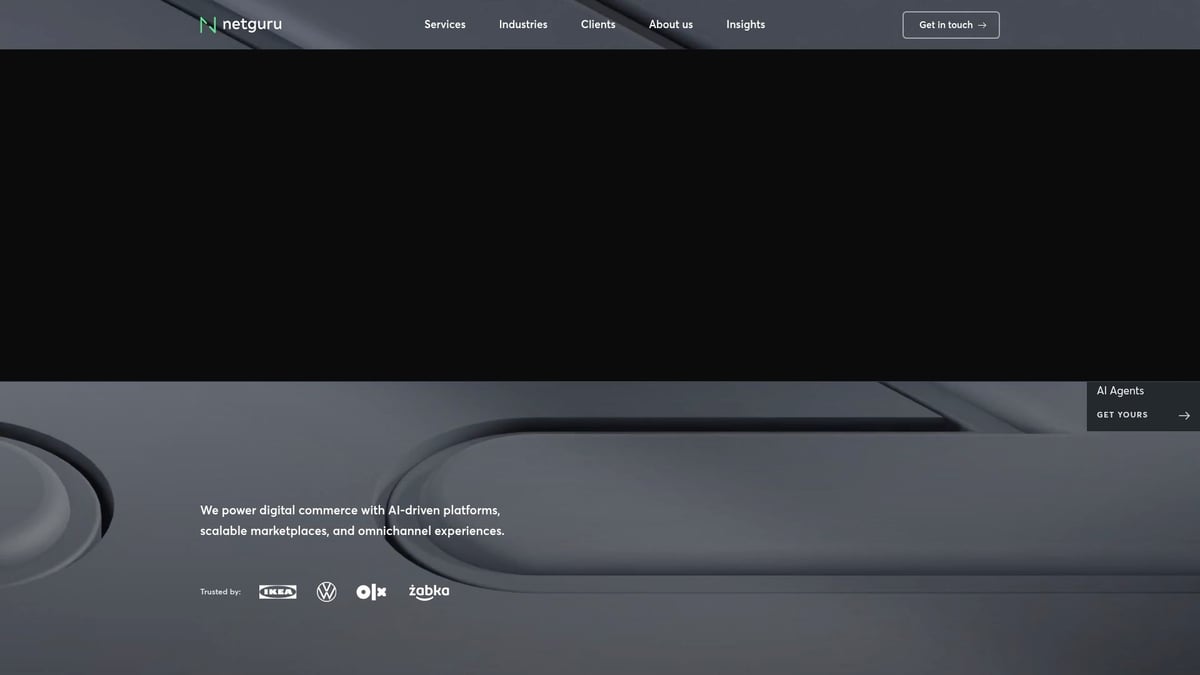Click the 'We power digital commerce' tagline
Viewport: 1200px width, 675px height.
click(x=352, y=520)
